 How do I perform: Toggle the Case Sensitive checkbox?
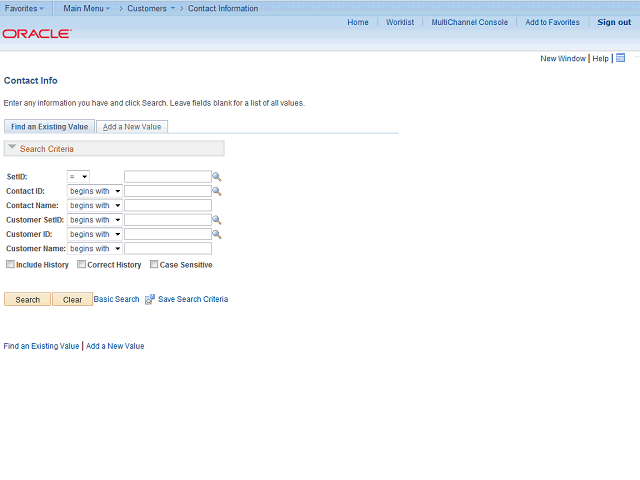click(154, 264)
